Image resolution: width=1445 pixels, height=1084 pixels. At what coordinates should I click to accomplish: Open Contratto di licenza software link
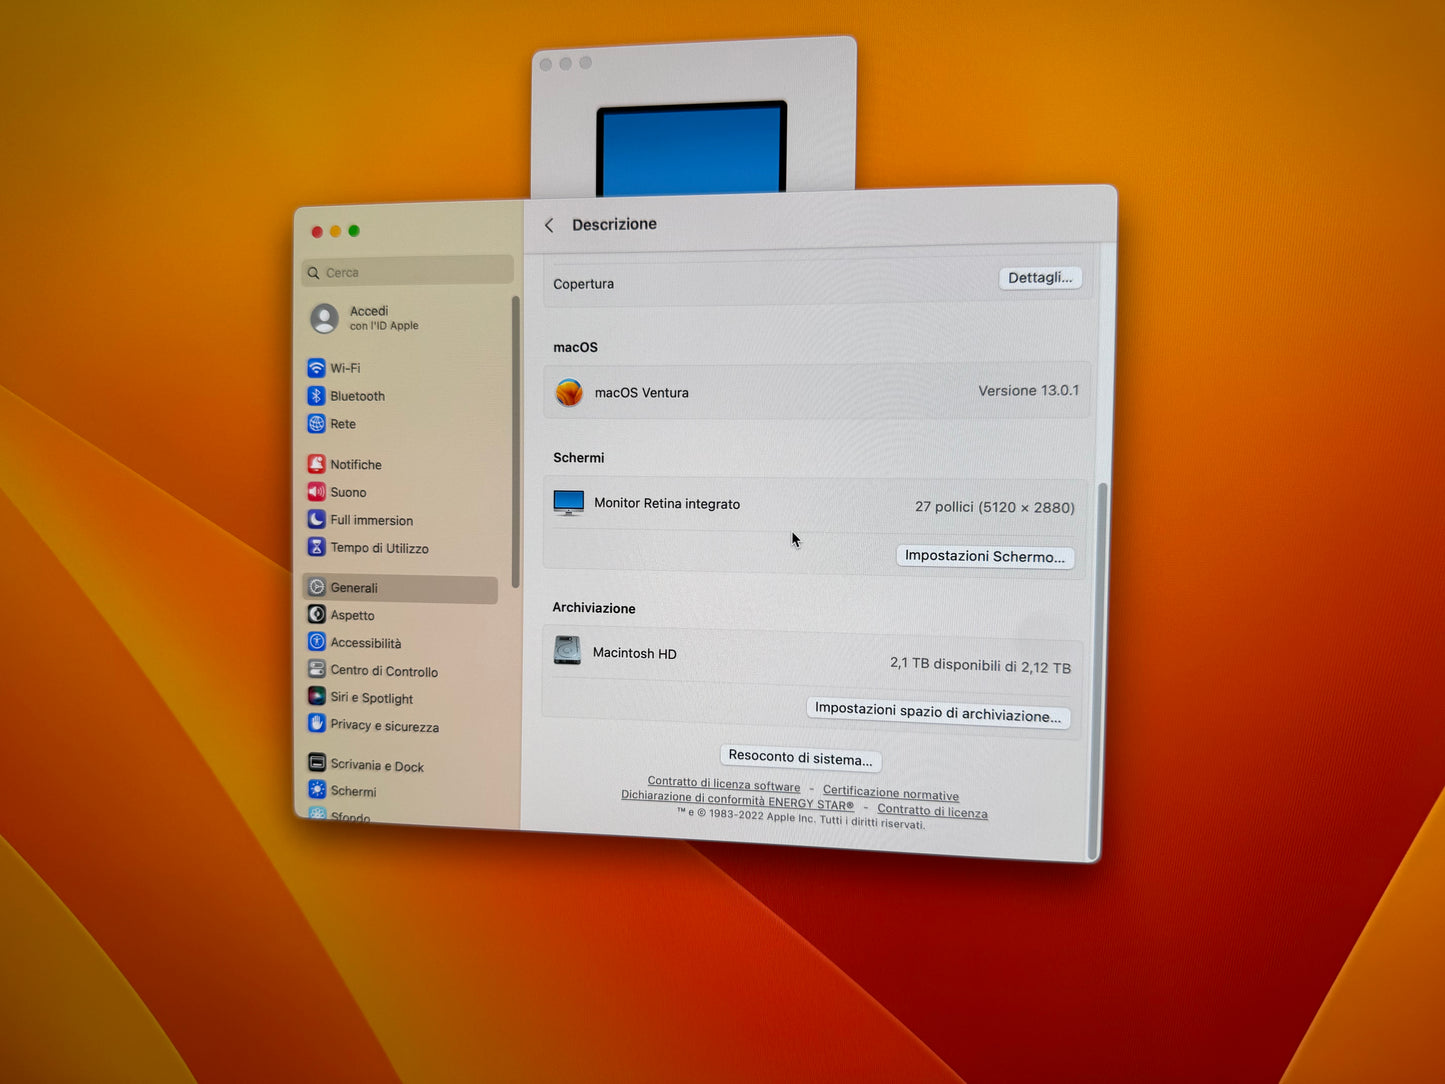tap(723, 784)
